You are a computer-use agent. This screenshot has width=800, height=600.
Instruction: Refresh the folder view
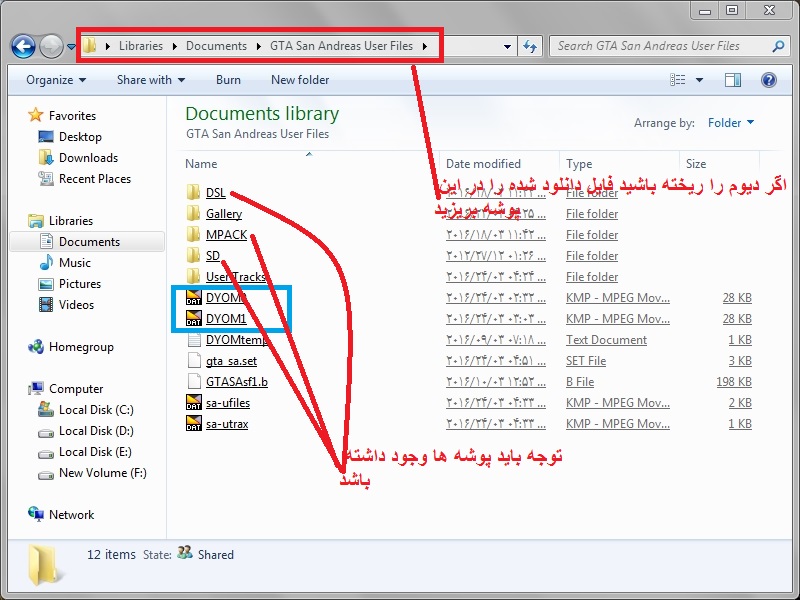(530, 47)
